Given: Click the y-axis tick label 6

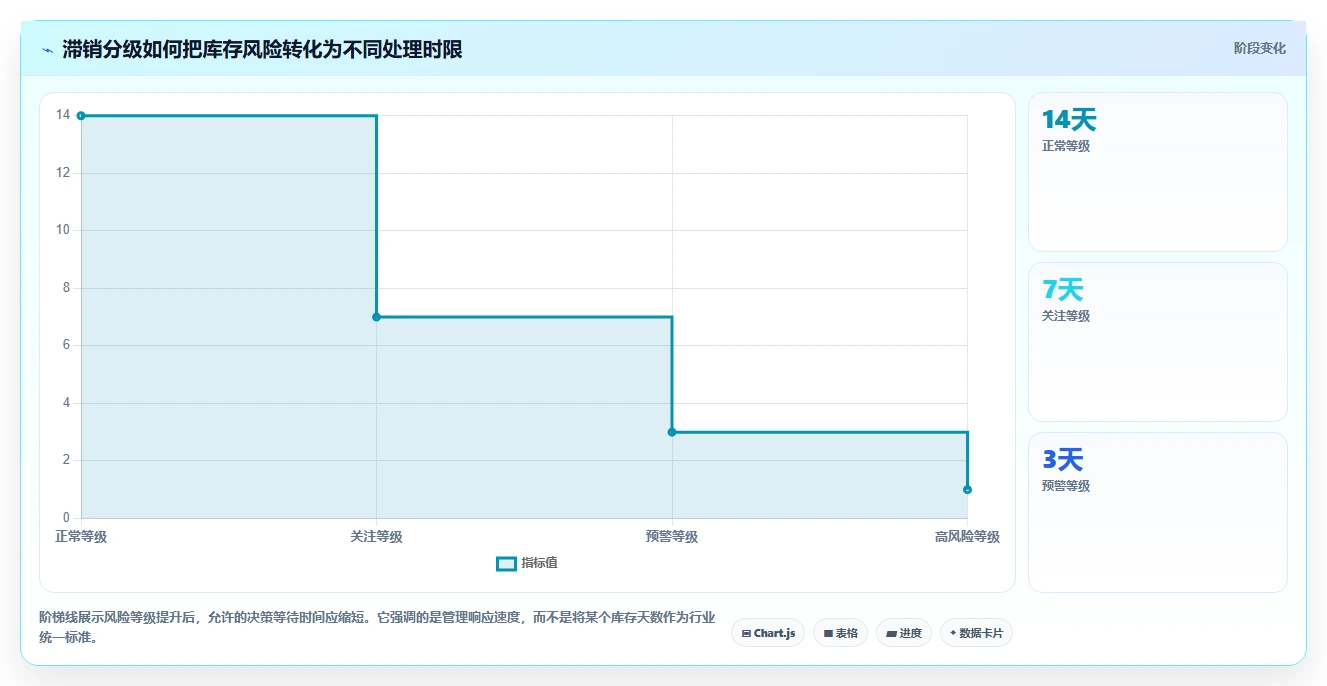Looking at the screenshot, I should point(66,345).
